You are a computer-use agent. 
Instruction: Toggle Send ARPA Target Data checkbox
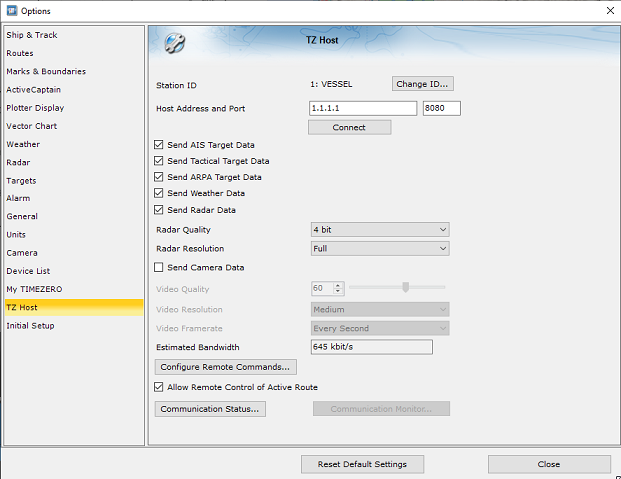click(158, 177)
